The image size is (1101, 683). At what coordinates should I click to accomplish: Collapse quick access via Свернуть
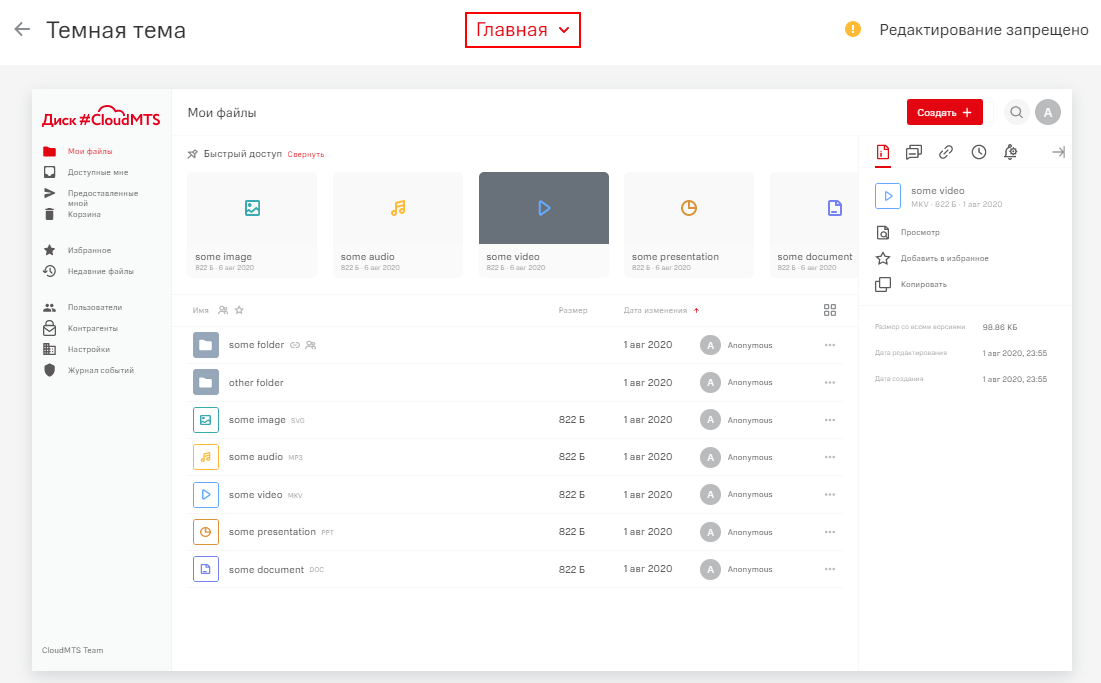305,155
